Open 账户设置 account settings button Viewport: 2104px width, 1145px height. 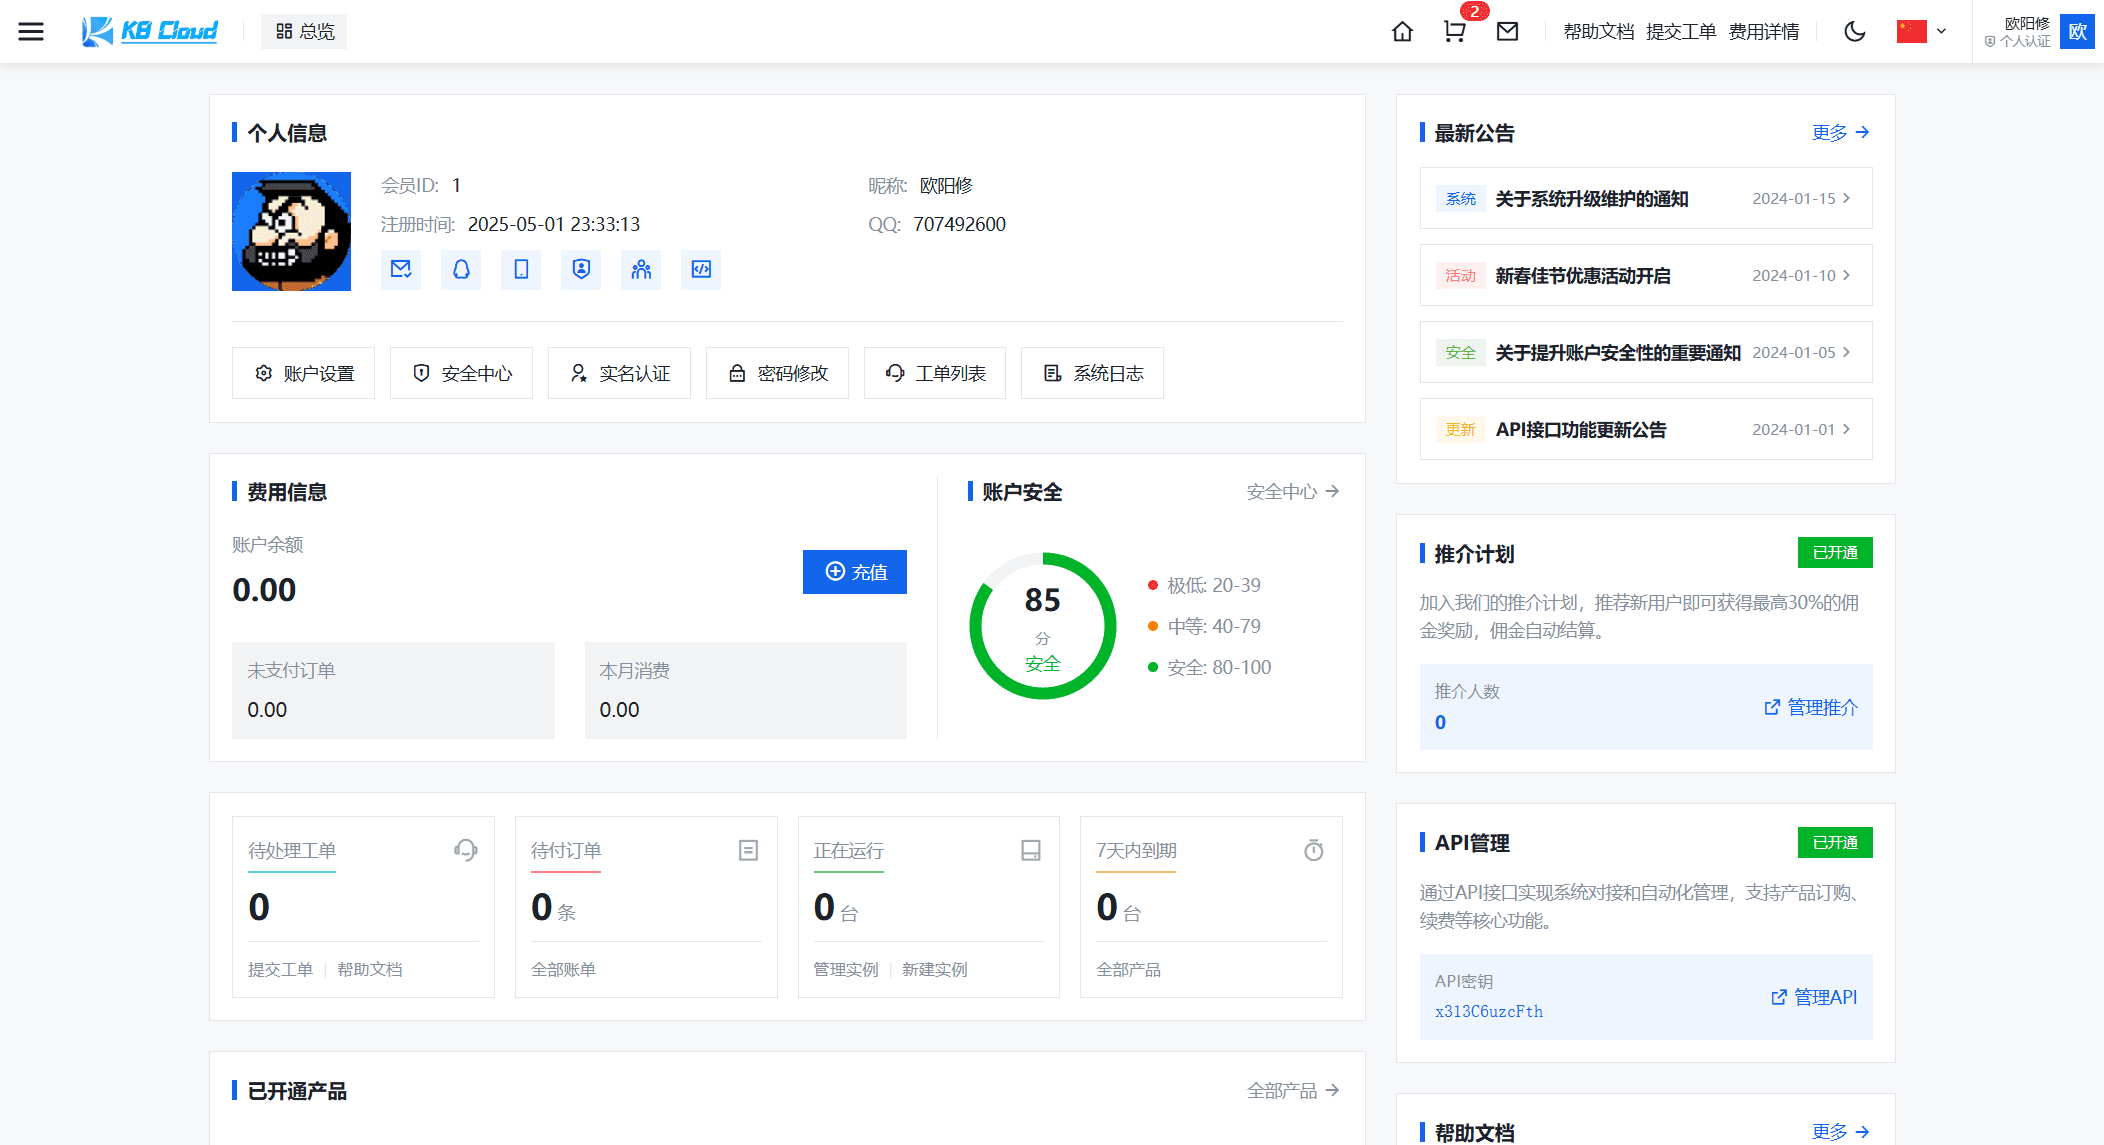(x=303, y=373)
